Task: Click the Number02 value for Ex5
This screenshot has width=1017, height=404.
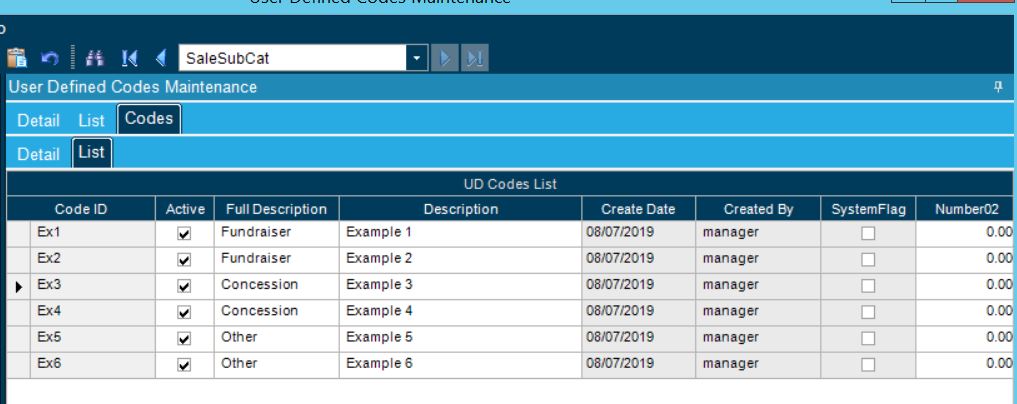Action: point(966,339)
